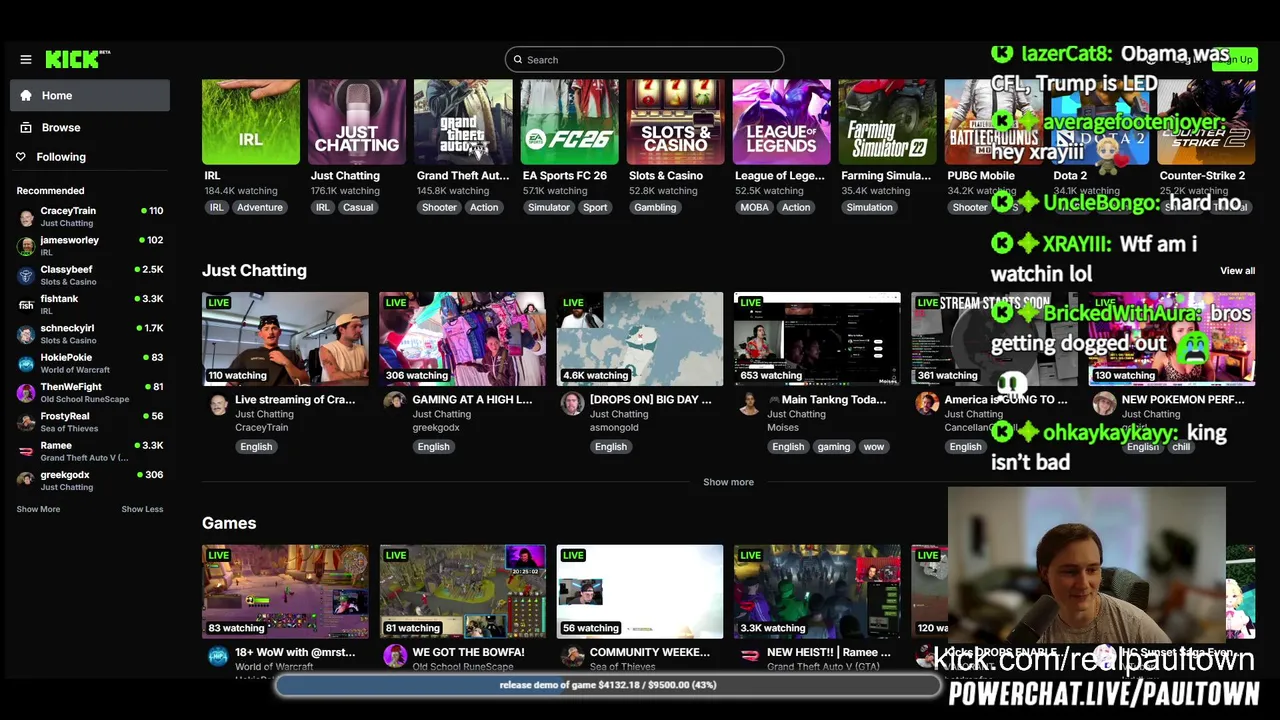Open GAMING AT A HIGH L stream thumbnail
The width and height of the screenshot is (1280, 720).
[462, 339]
